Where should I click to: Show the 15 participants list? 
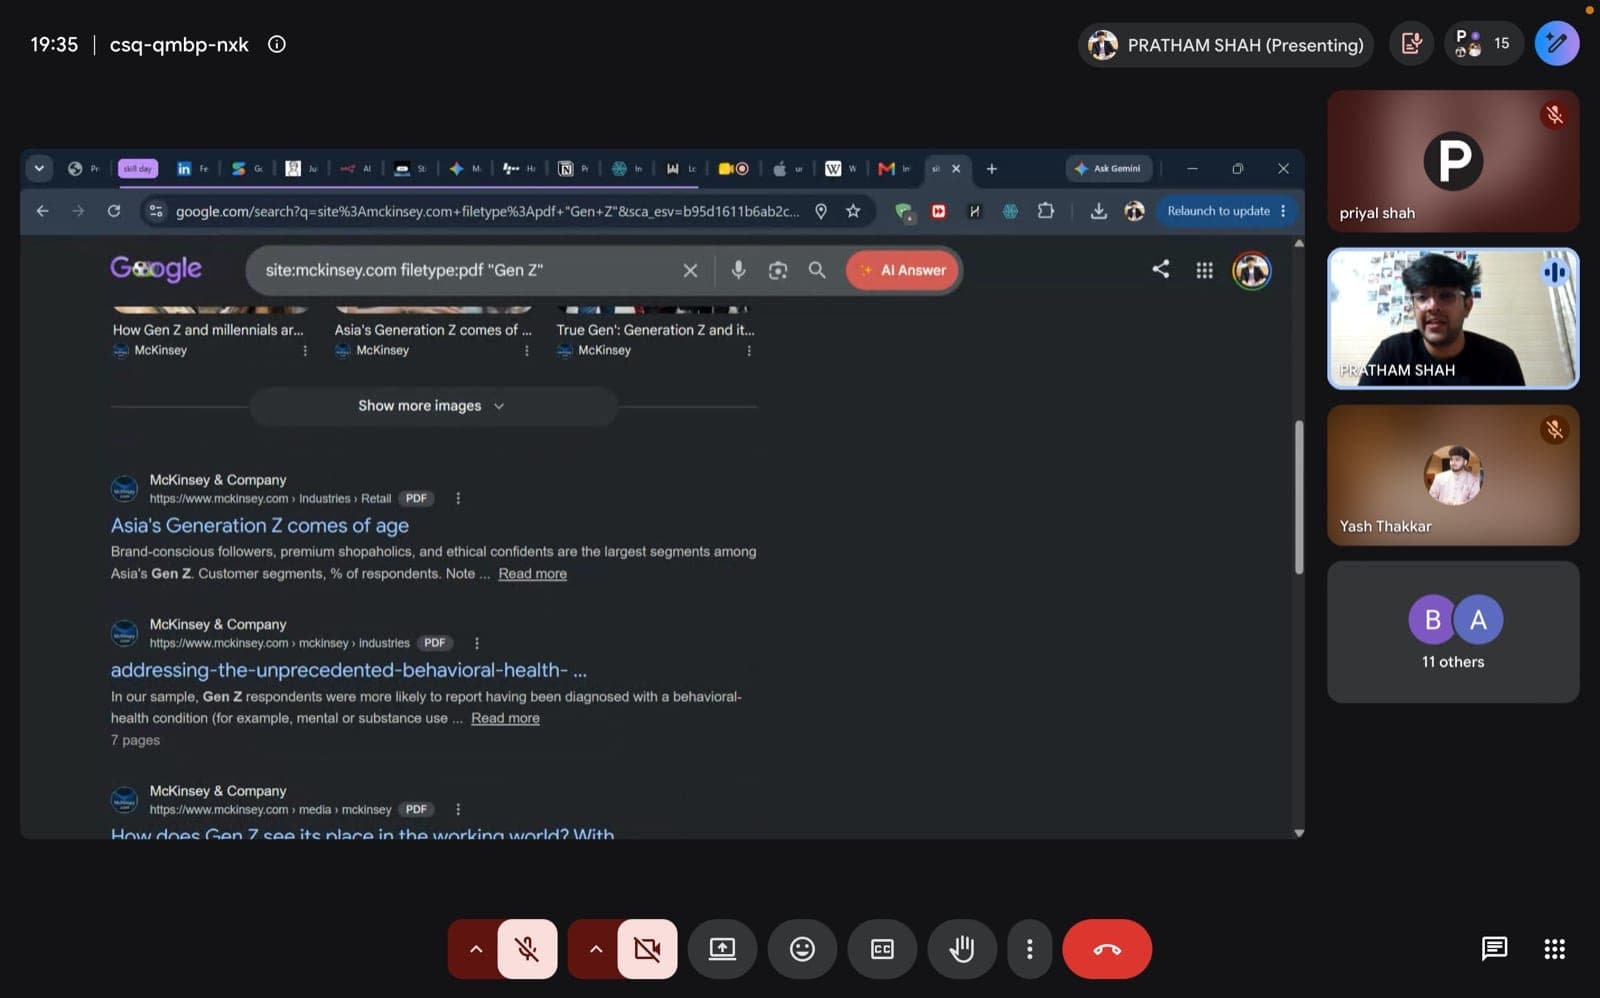[1484, 44]
